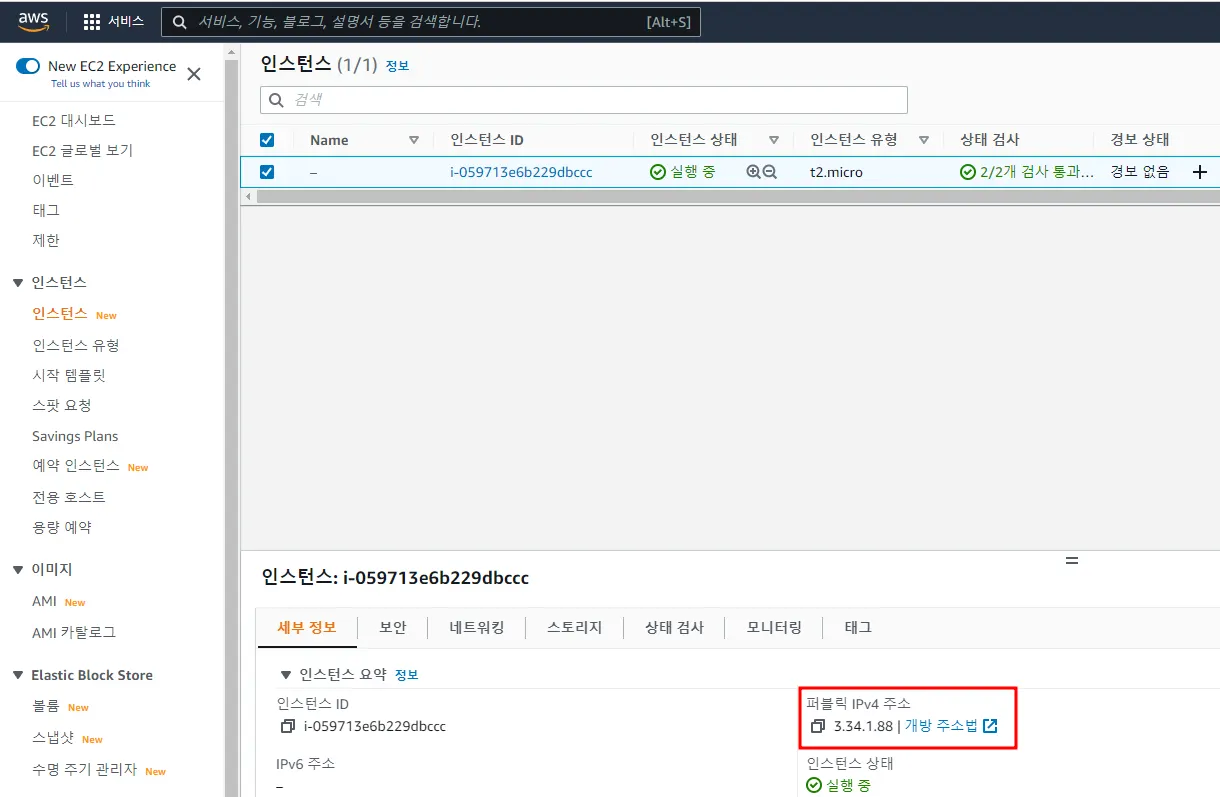Switch to the 세부 정보 tab
This screenshot has width=1220, height=797.
point(307,627)
